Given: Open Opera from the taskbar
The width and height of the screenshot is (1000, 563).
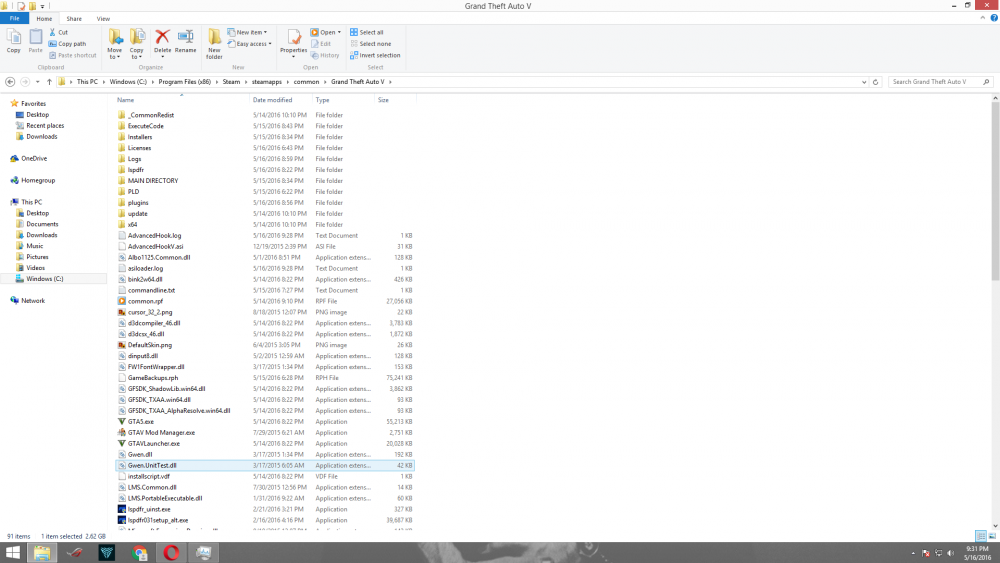Looking at the screenshot, I should [171, 552].
